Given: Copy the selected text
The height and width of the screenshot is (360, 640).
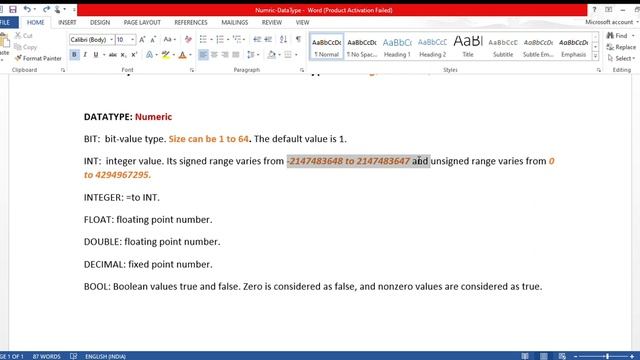Looking at the screenshot, I should (26, 47).
